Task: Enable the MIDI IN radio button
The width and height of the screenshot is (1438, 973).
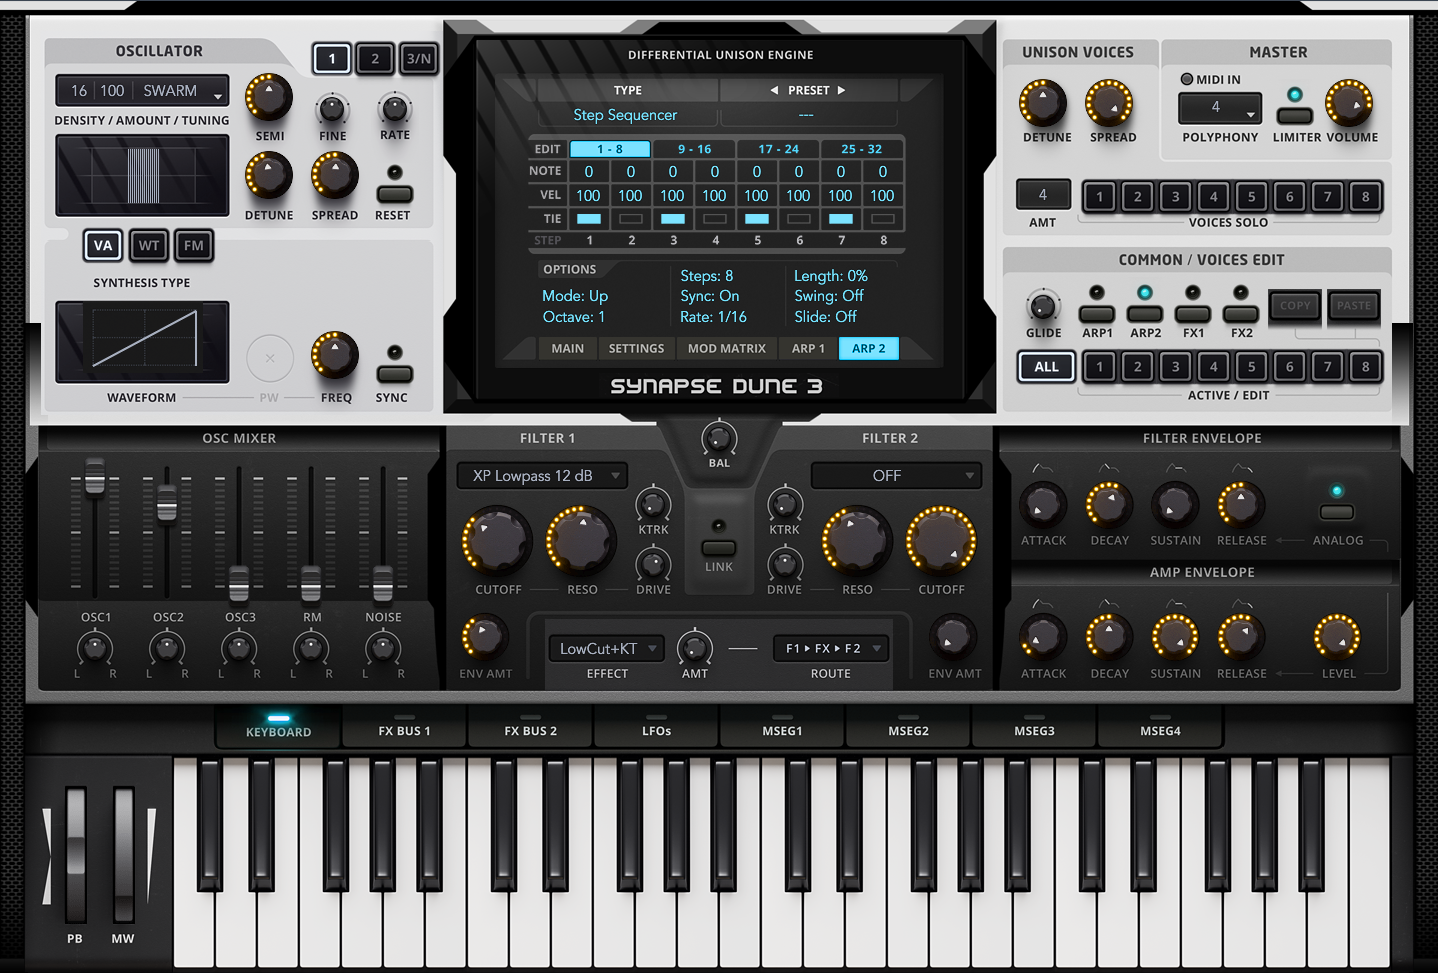Action: (1186, 79)
